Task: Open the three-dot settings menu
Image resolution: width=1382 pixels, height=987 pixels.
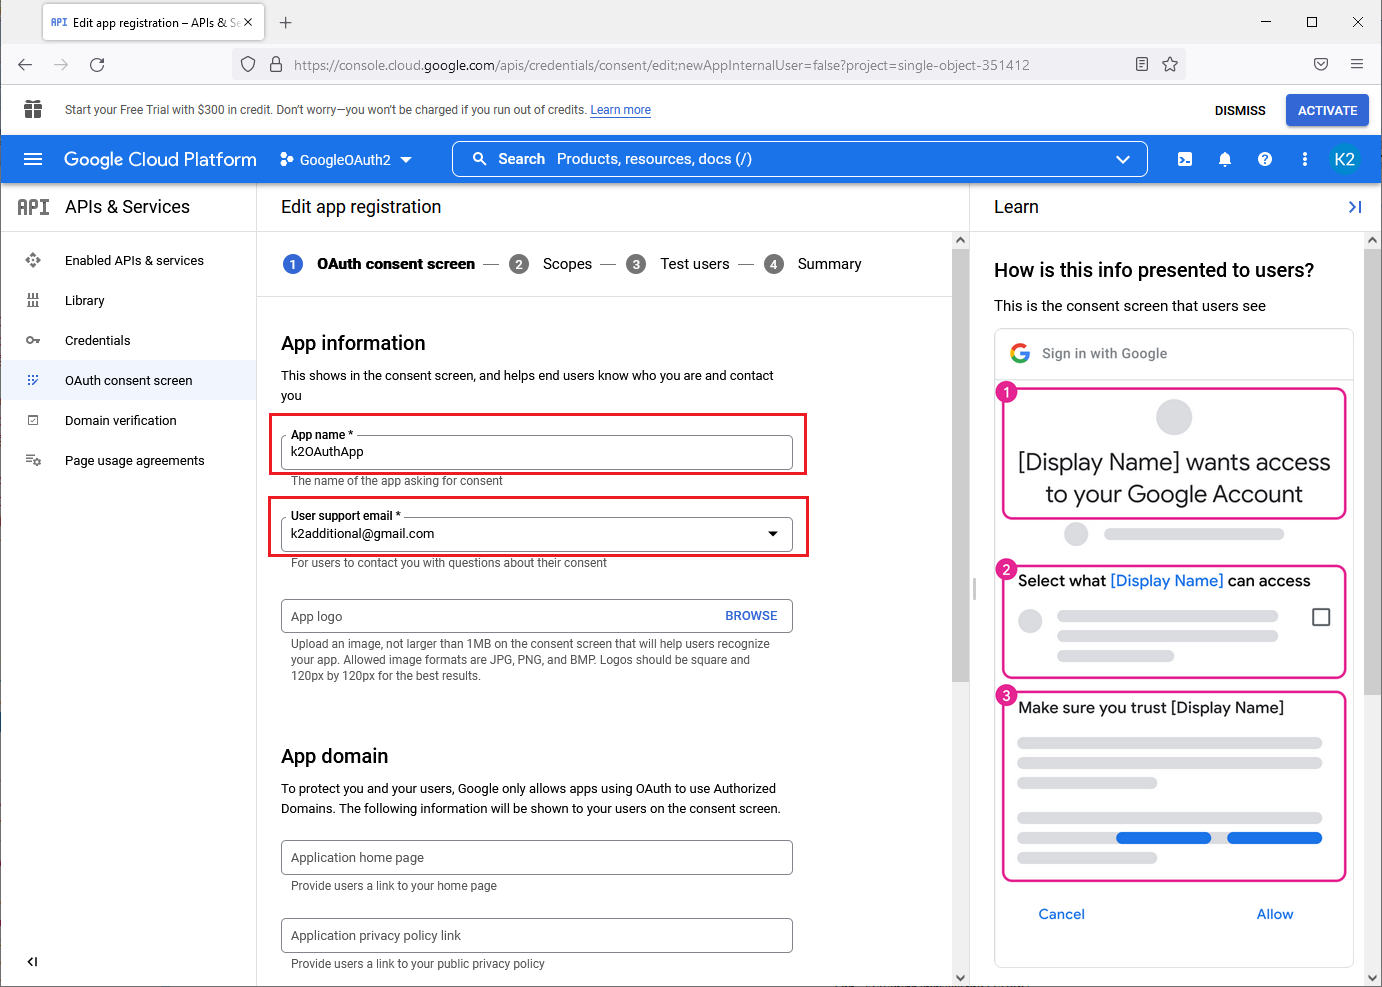Action: (x=1305, y=159)
